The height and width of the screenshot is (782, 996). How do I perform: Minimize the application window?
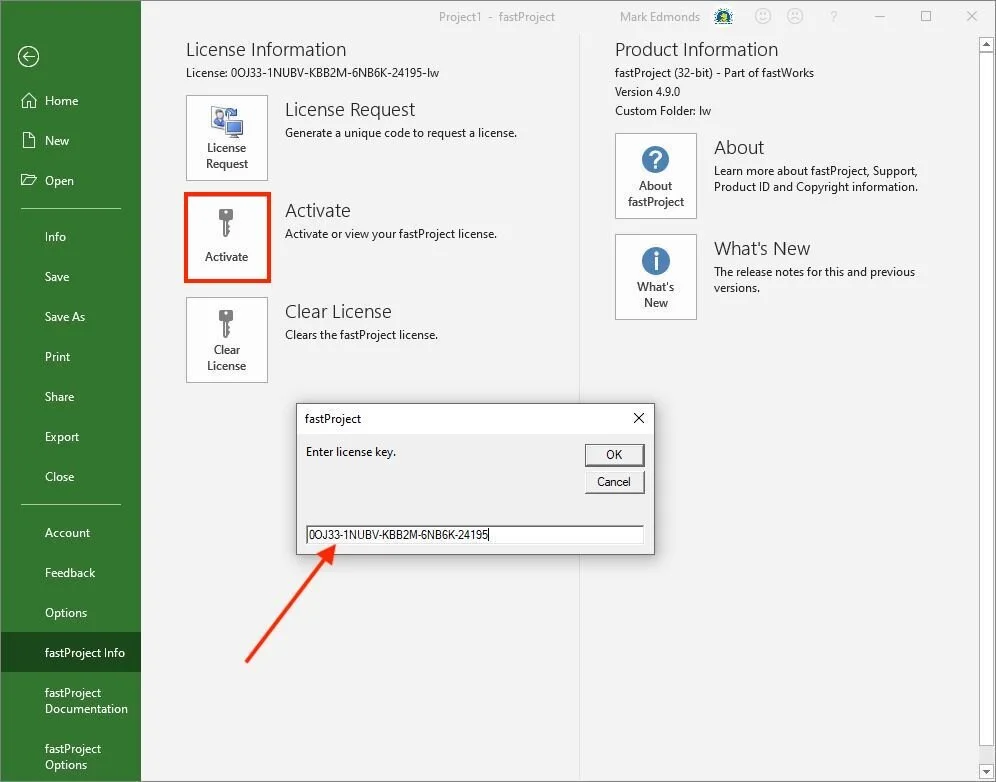[880, 17]
